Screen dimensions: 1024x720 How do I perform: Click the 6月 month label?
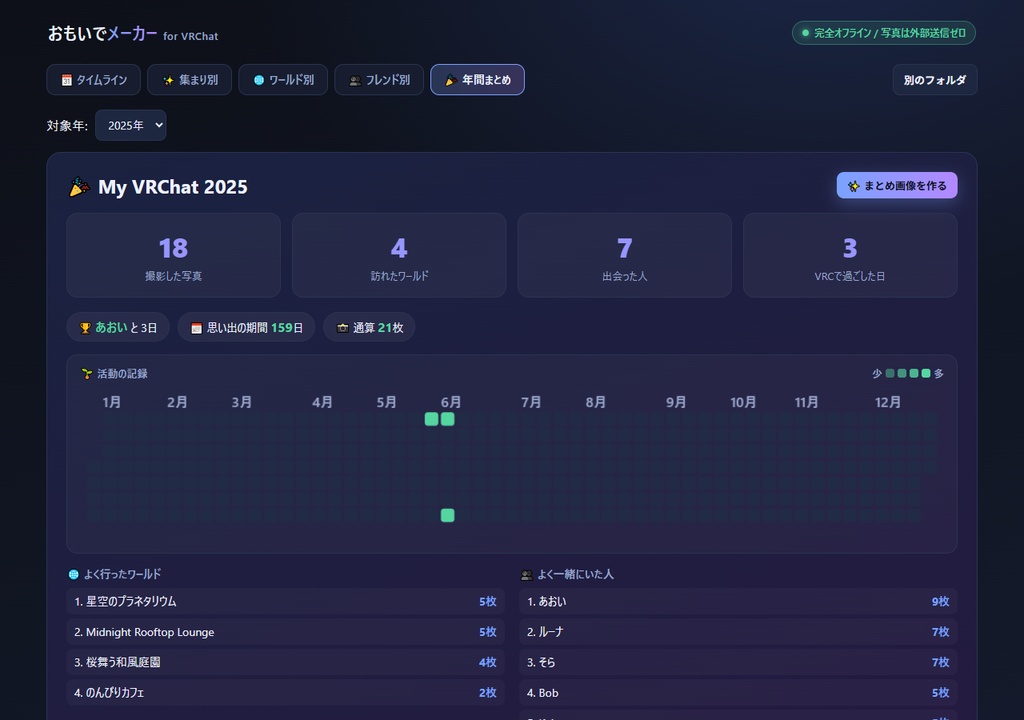(x=451, y=402)
